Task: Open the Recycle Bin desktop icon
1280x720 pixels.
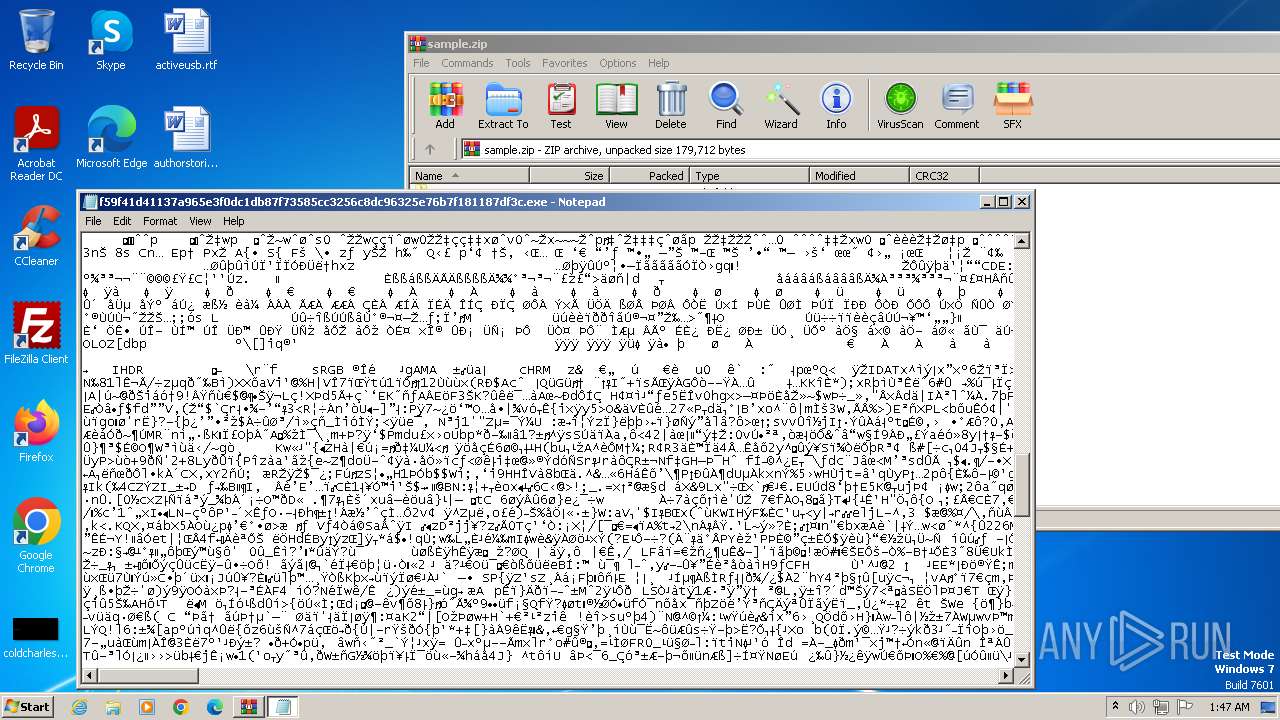Action: tap(36, 40)
